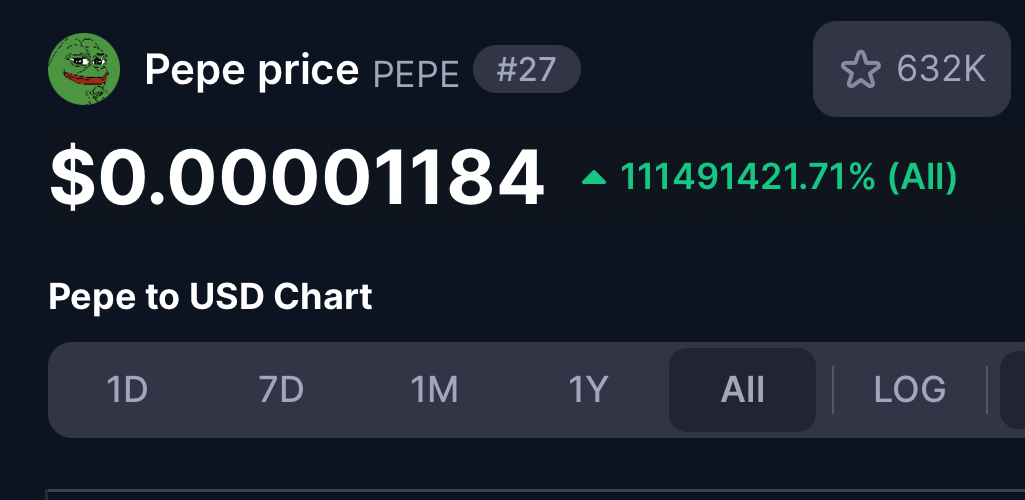Show the 1M price chart
1025x500 pixels.
coord(434,390)
